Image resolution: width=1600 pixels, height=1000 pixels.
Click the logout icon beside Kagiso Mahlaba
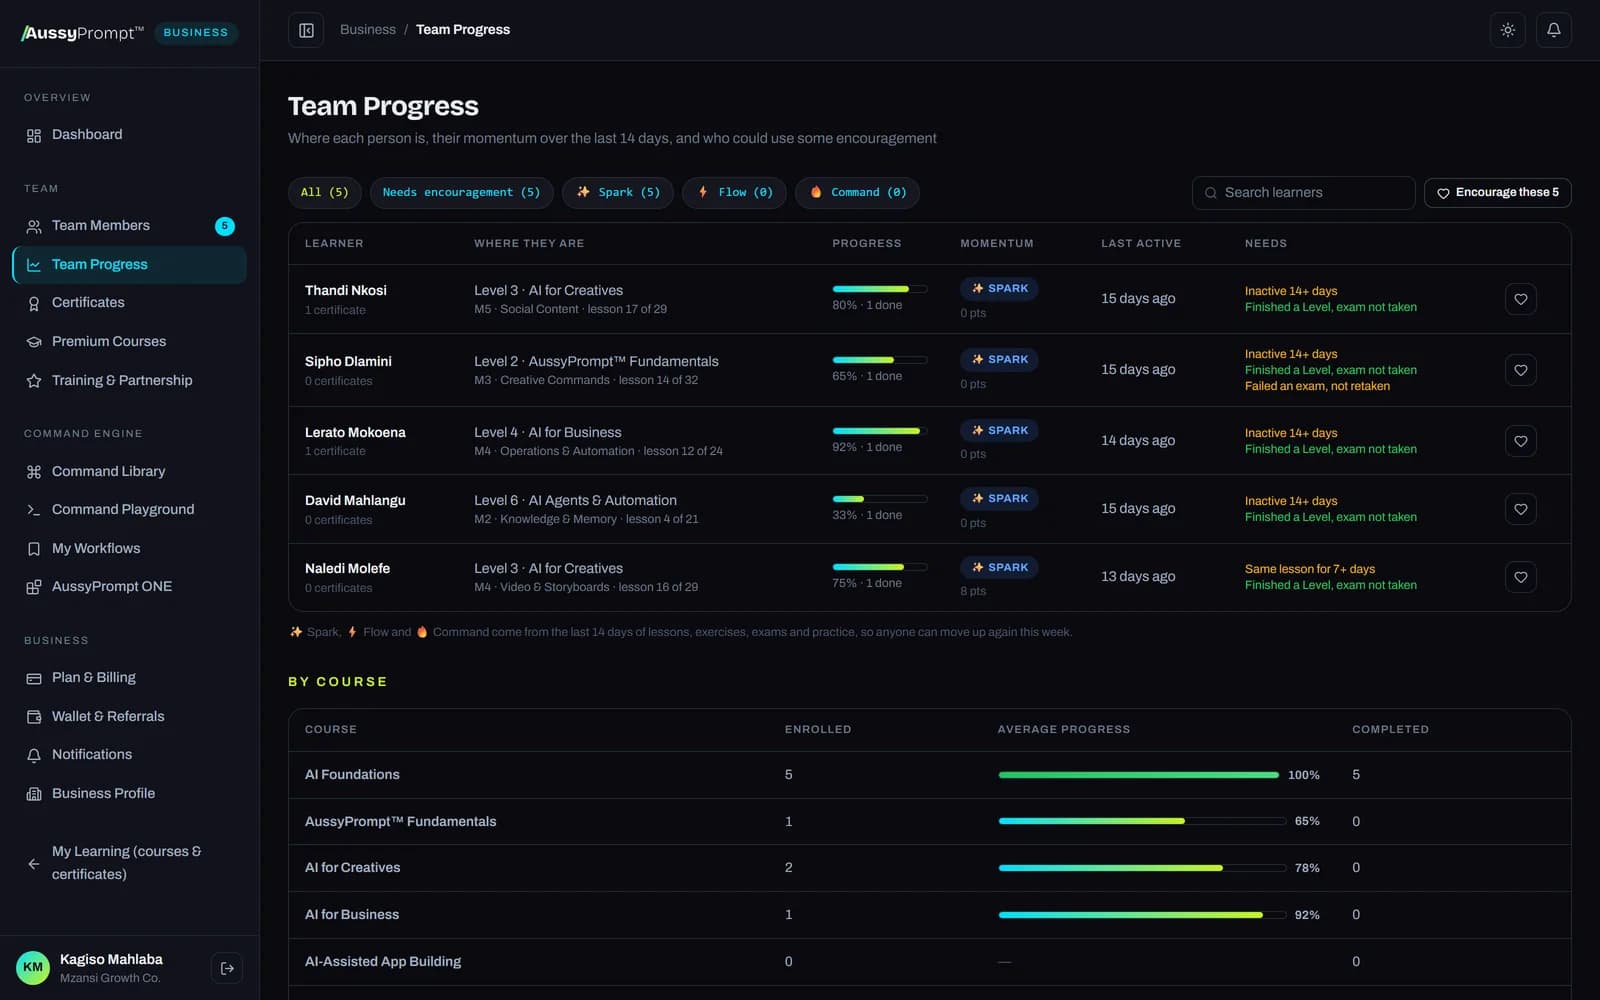(227, 968)
